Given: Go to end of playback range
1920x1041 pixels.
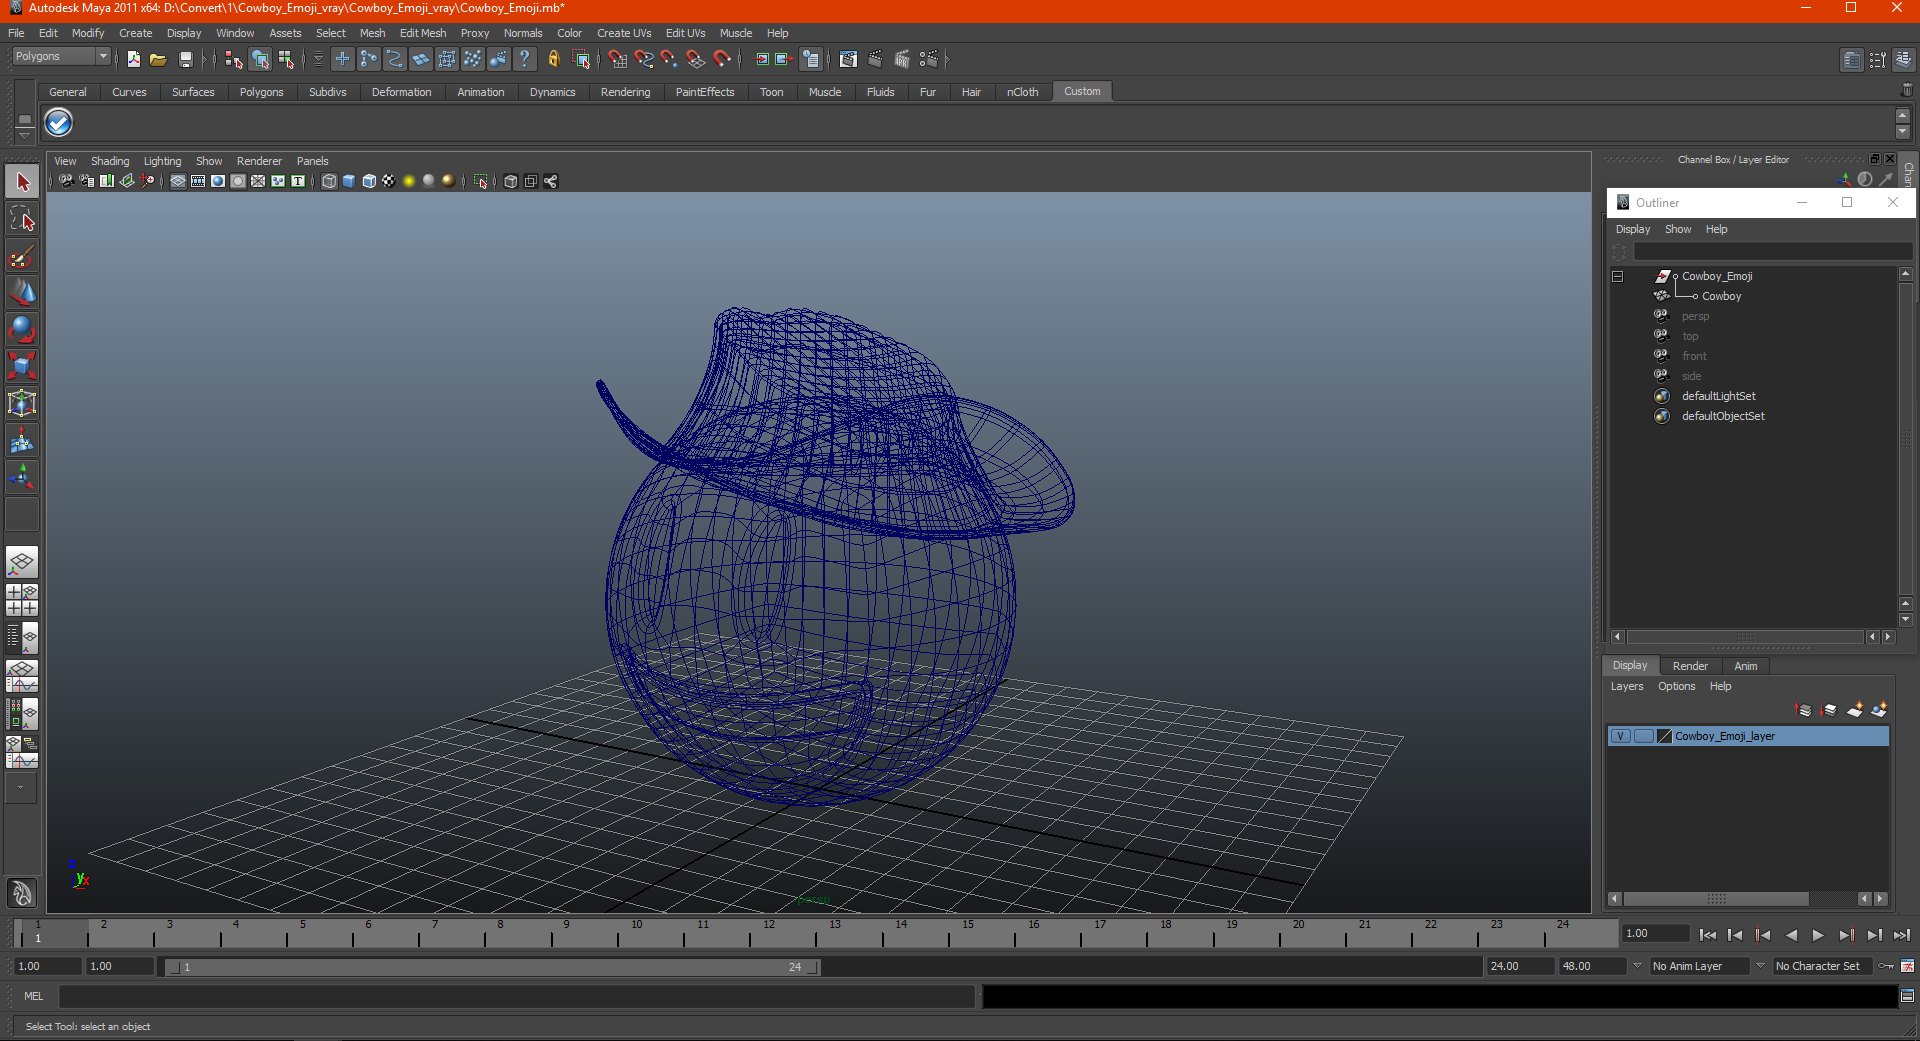Looking at the screenshot, I should (x=1902, y=935).
